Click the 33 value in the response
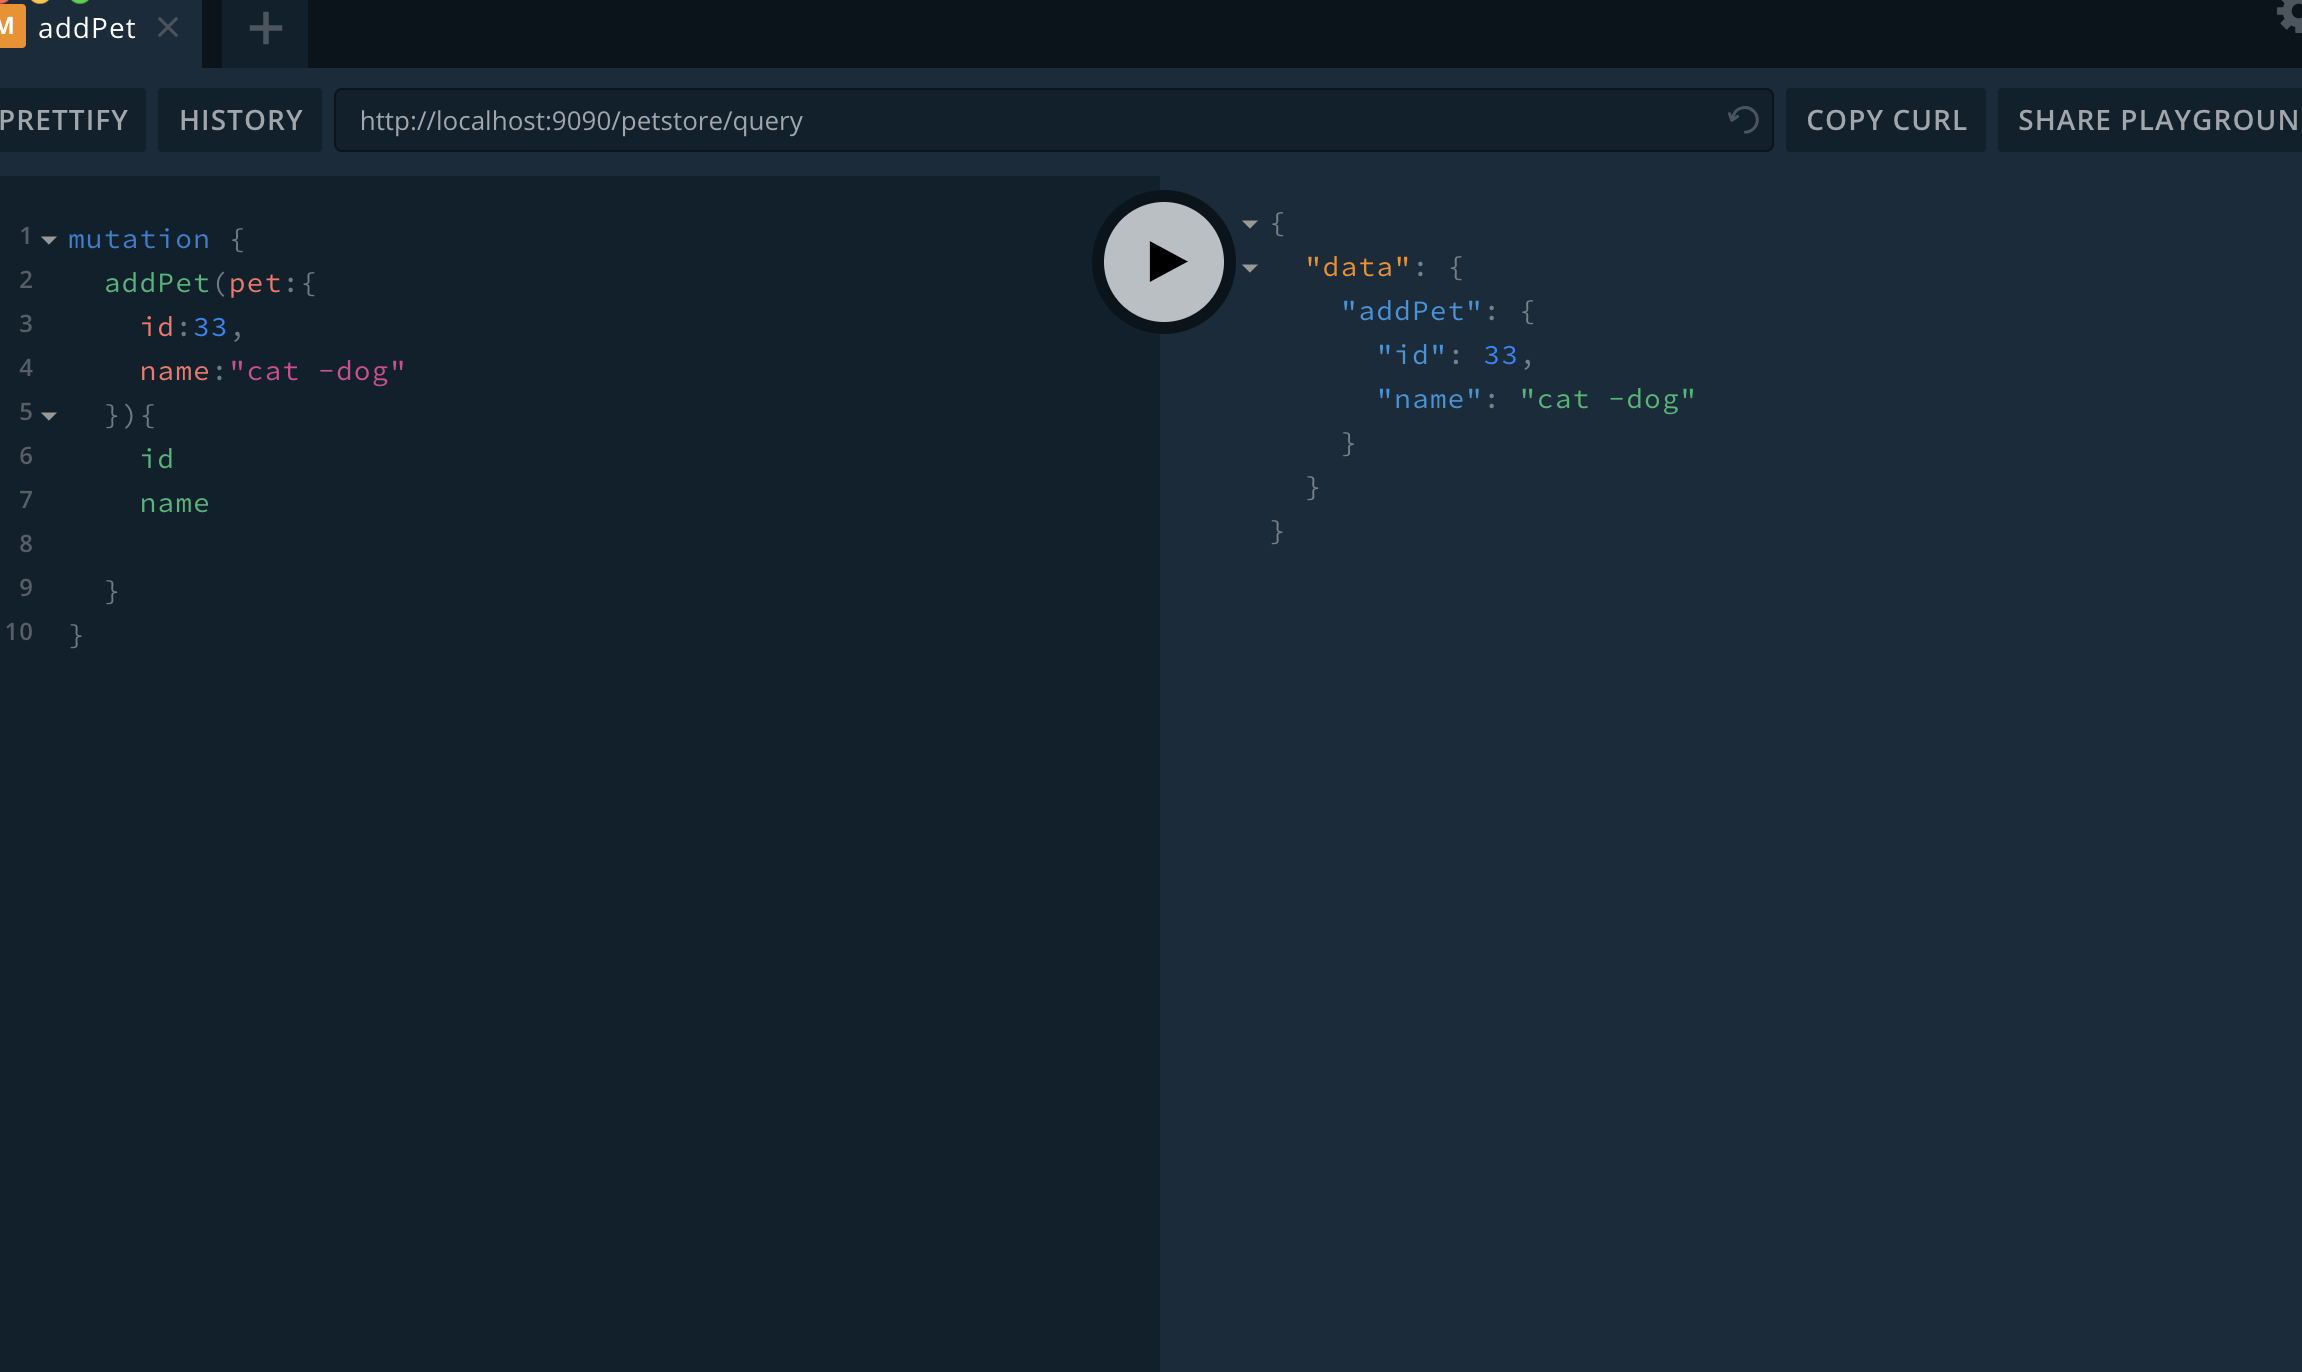The width and height of the screenshot is (2302, 1372). coord(1500,355)
